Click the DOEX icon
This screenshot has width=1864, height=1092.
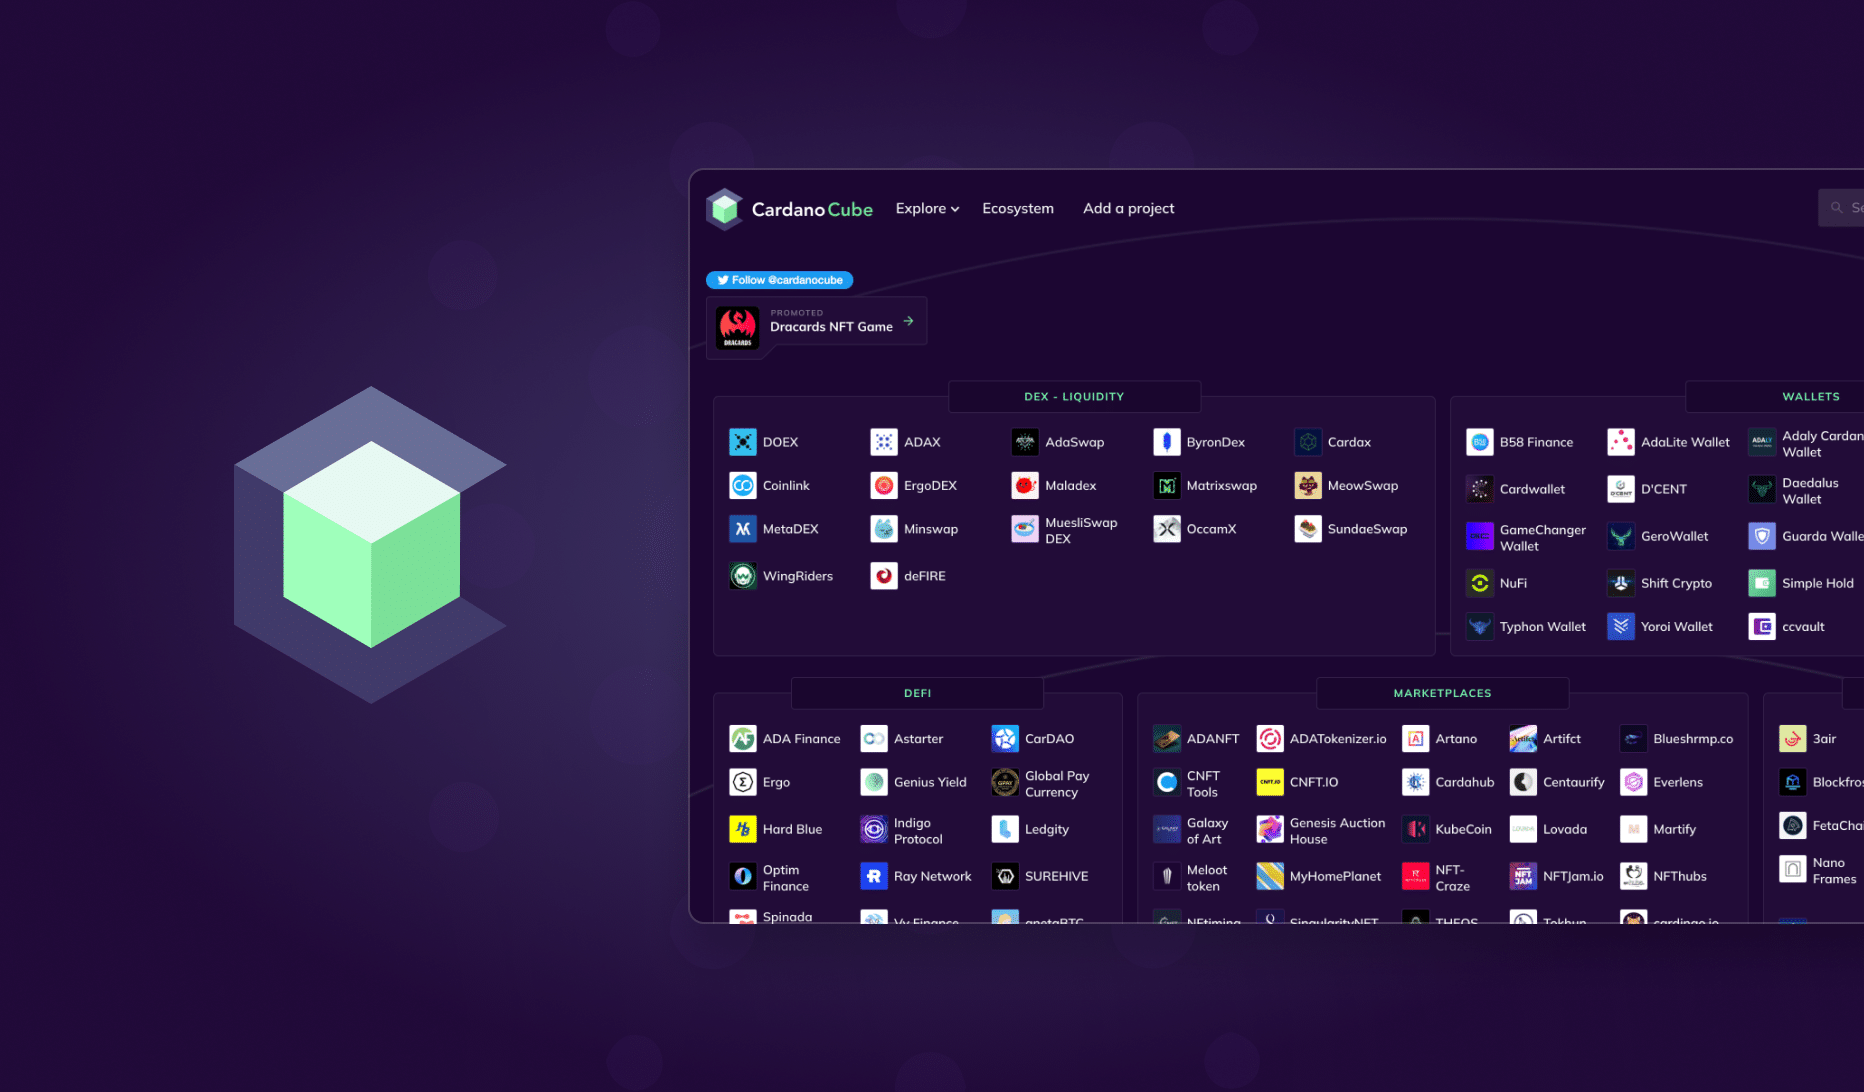click(743, 442)
